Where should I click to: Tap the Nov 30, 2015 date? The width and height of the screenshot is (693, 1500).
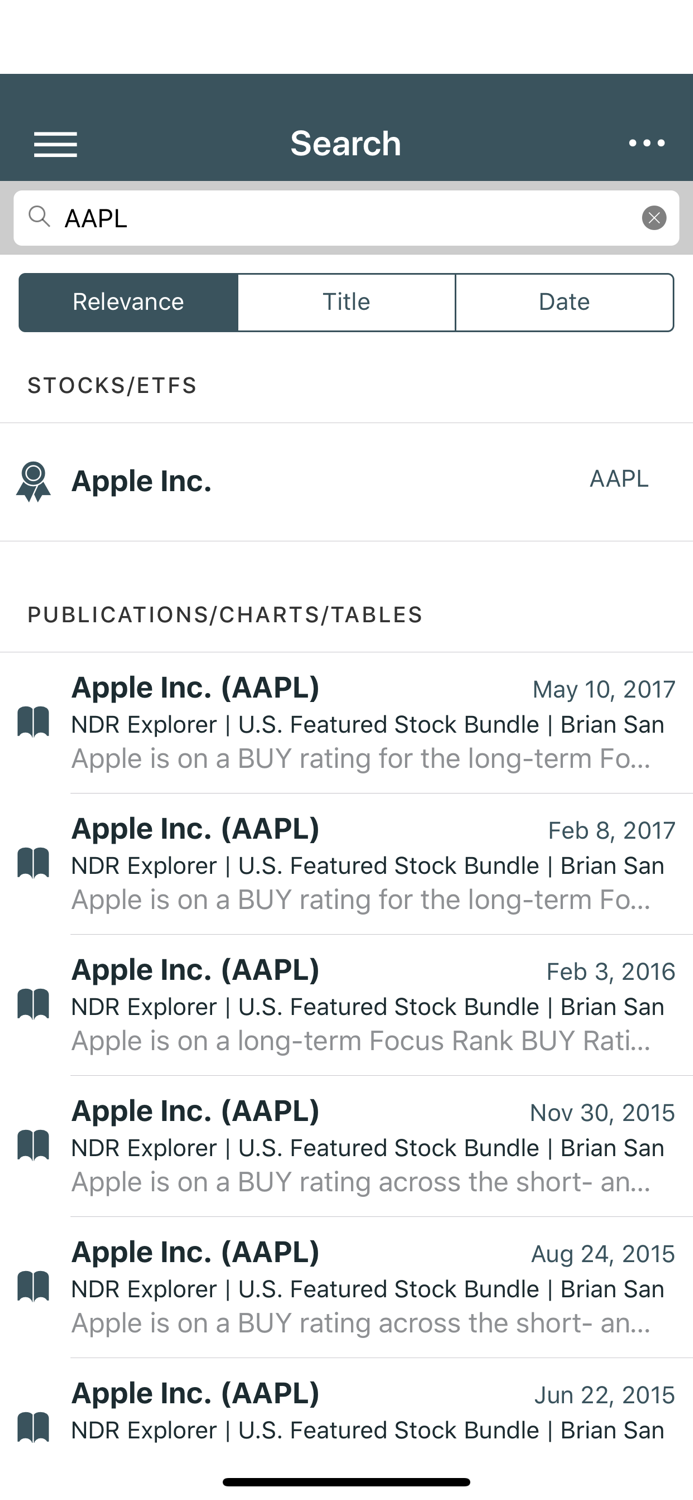602,1113
